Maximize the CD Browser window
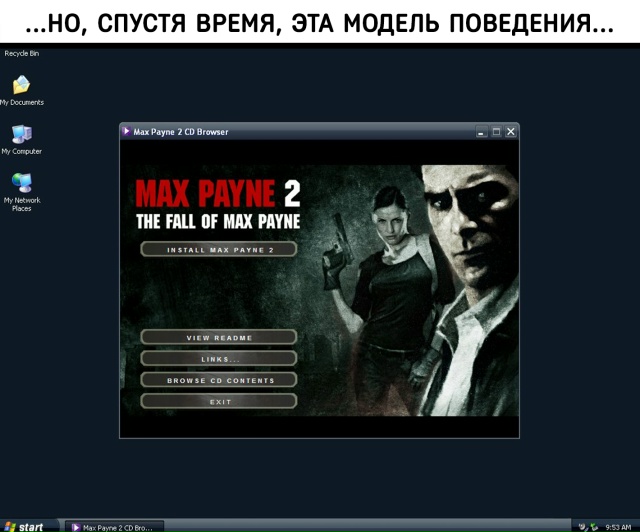 pyautogui.click(x=496, y=131)
